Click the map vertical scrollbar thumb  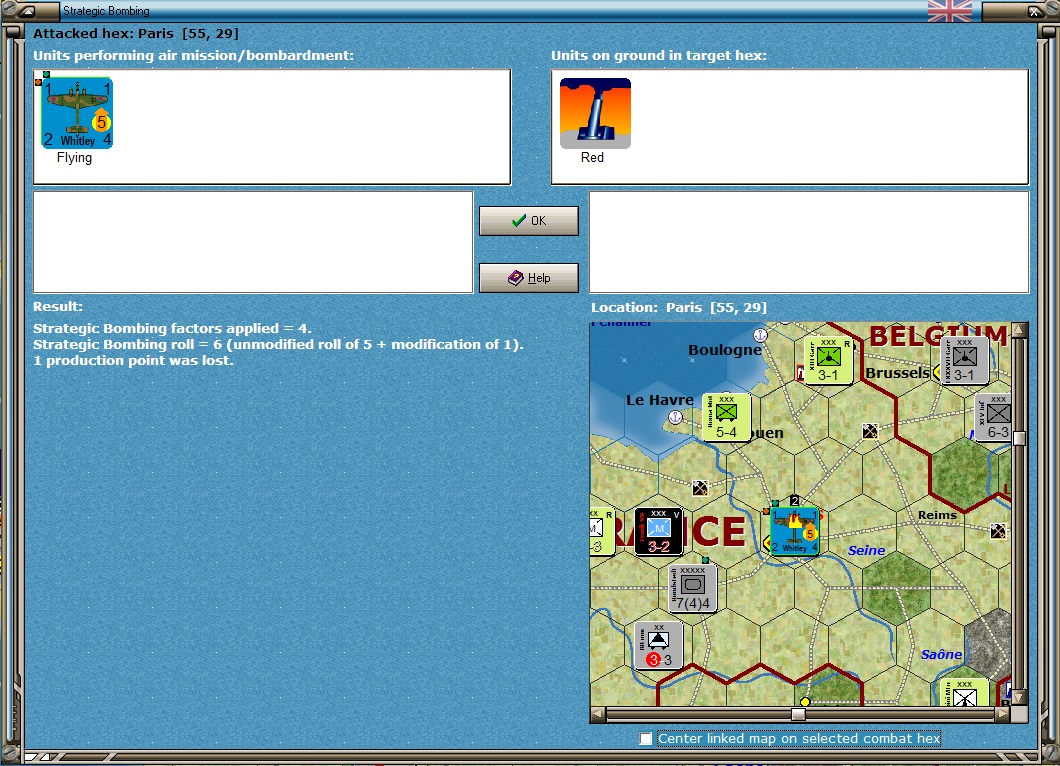click(x=1019, y=437)
